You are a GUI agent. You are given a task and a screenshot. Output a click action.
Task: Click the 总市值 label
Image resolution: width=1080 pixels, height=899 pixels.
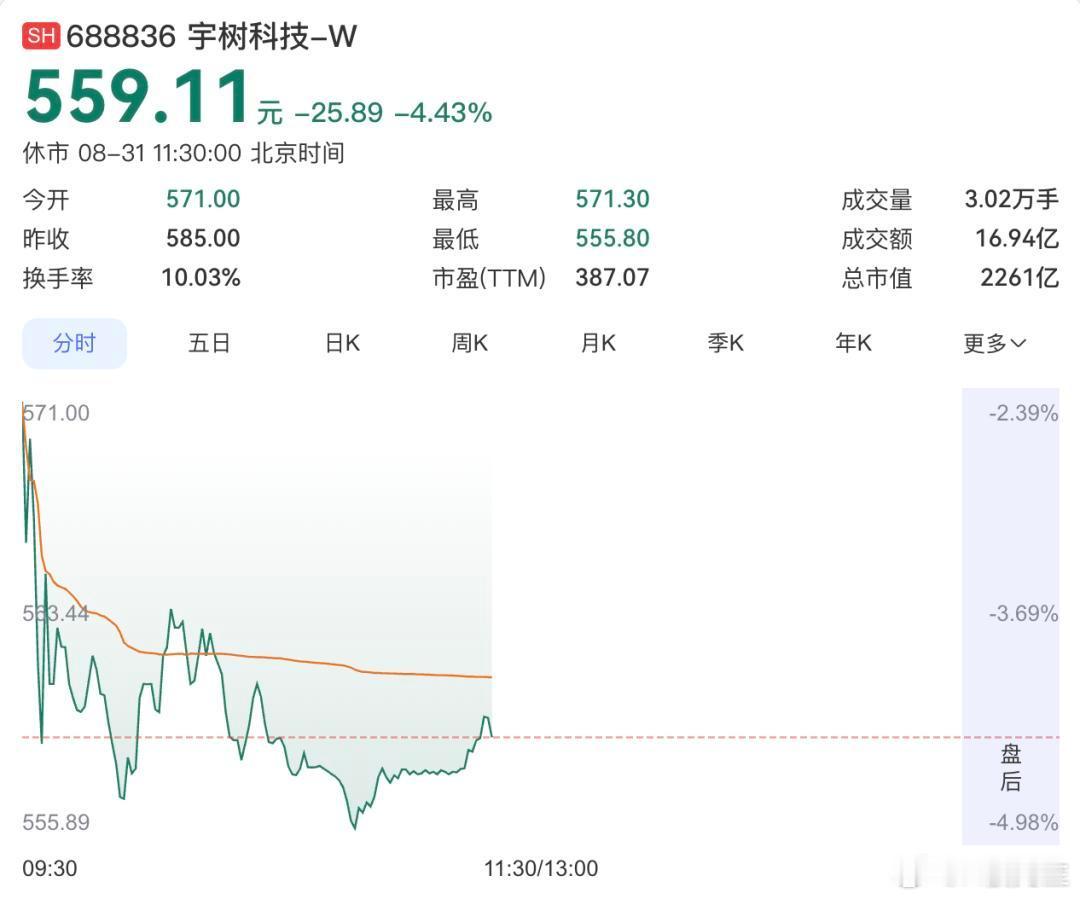click(877, 278)
